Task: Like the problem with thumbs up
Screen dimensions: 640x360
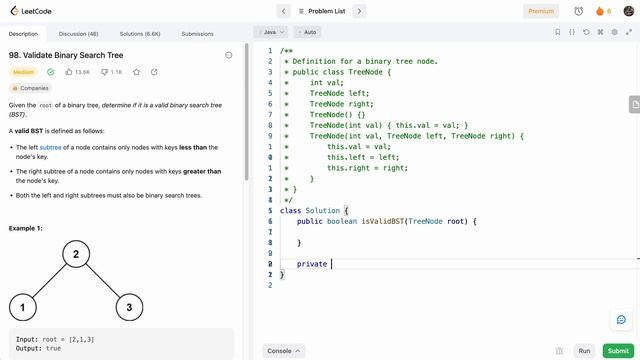Action: pos(77,72)
